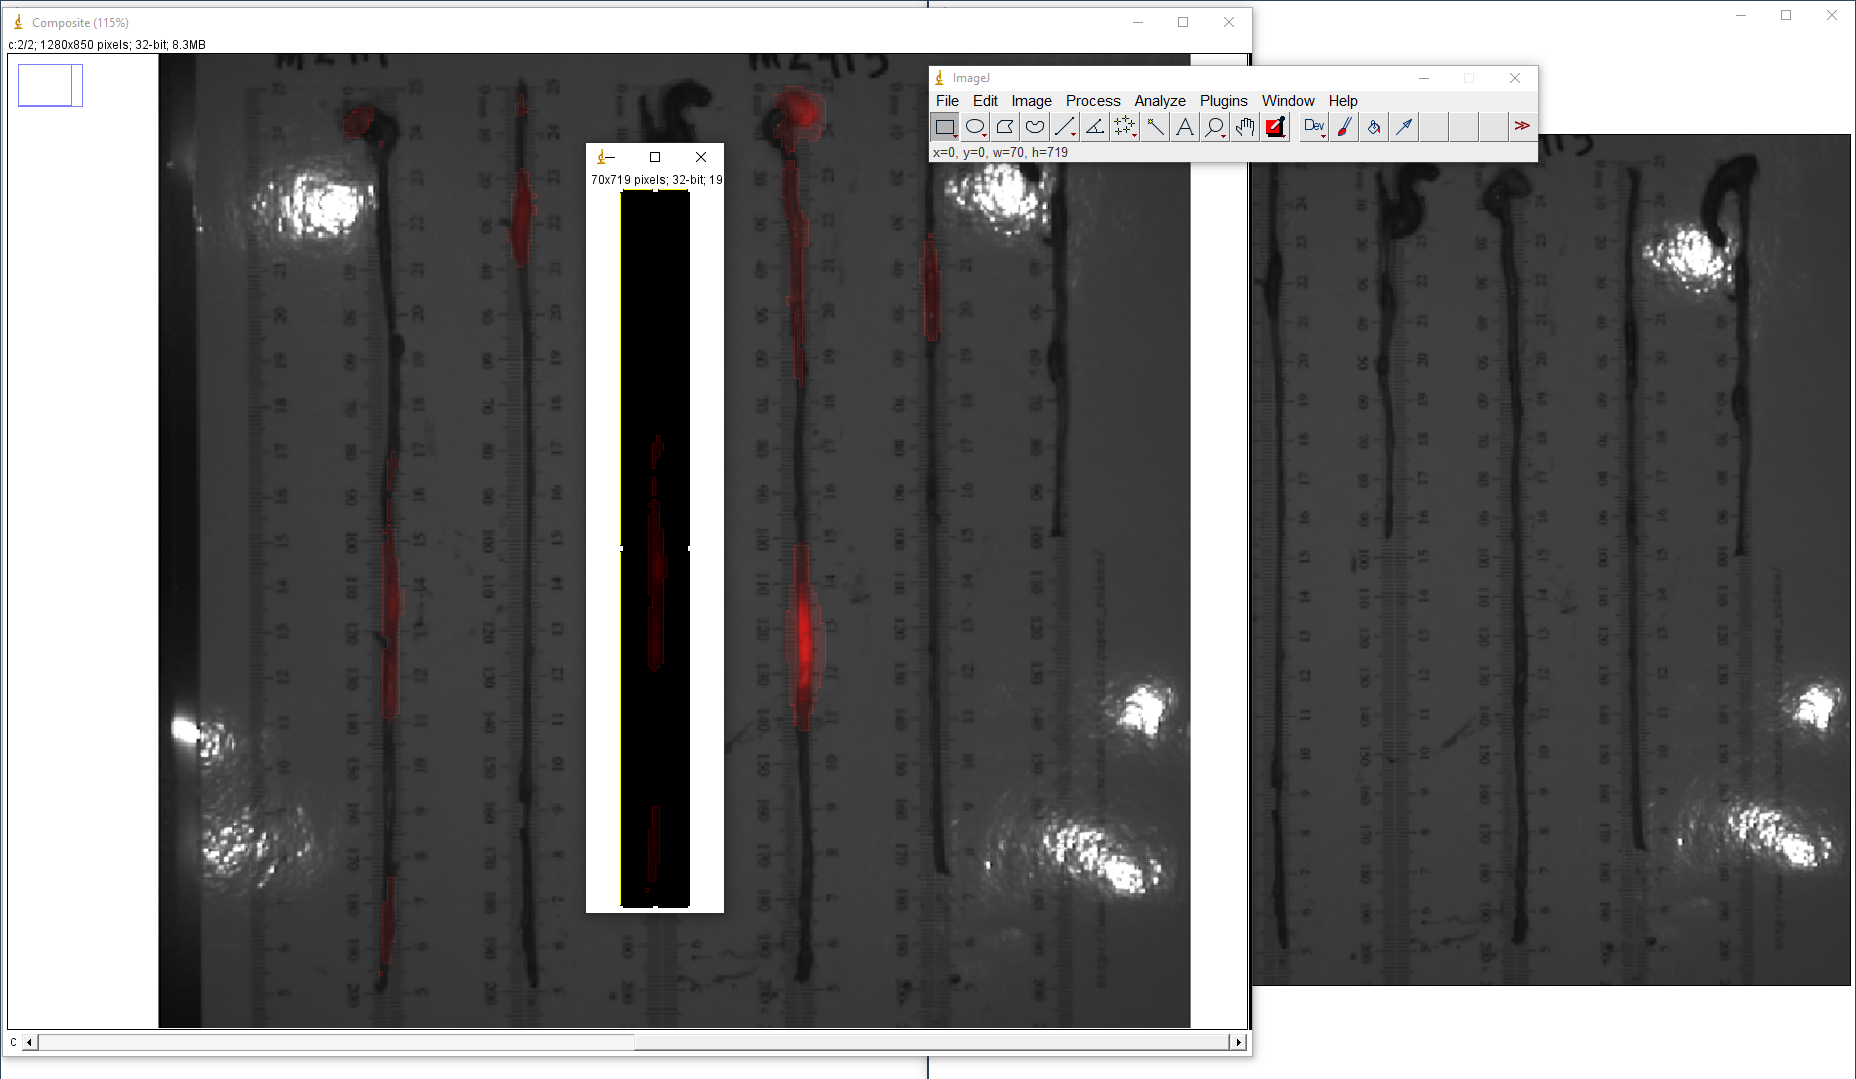This screenshot has height=1079, width=1856.
Task: Select the Hand scrolling tool
Action: [1245, 127]
